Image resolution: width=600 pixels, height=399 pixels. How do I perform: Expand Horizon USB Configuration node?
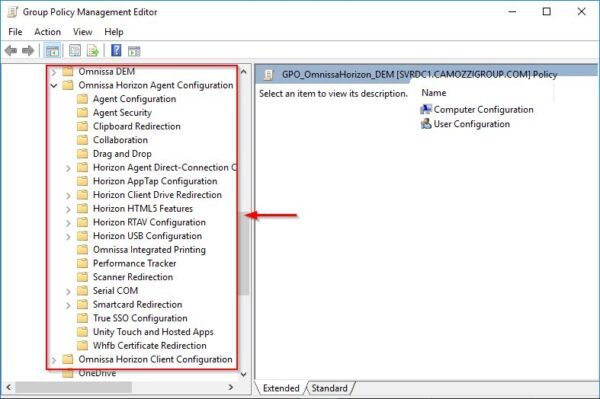coord(68,236)
